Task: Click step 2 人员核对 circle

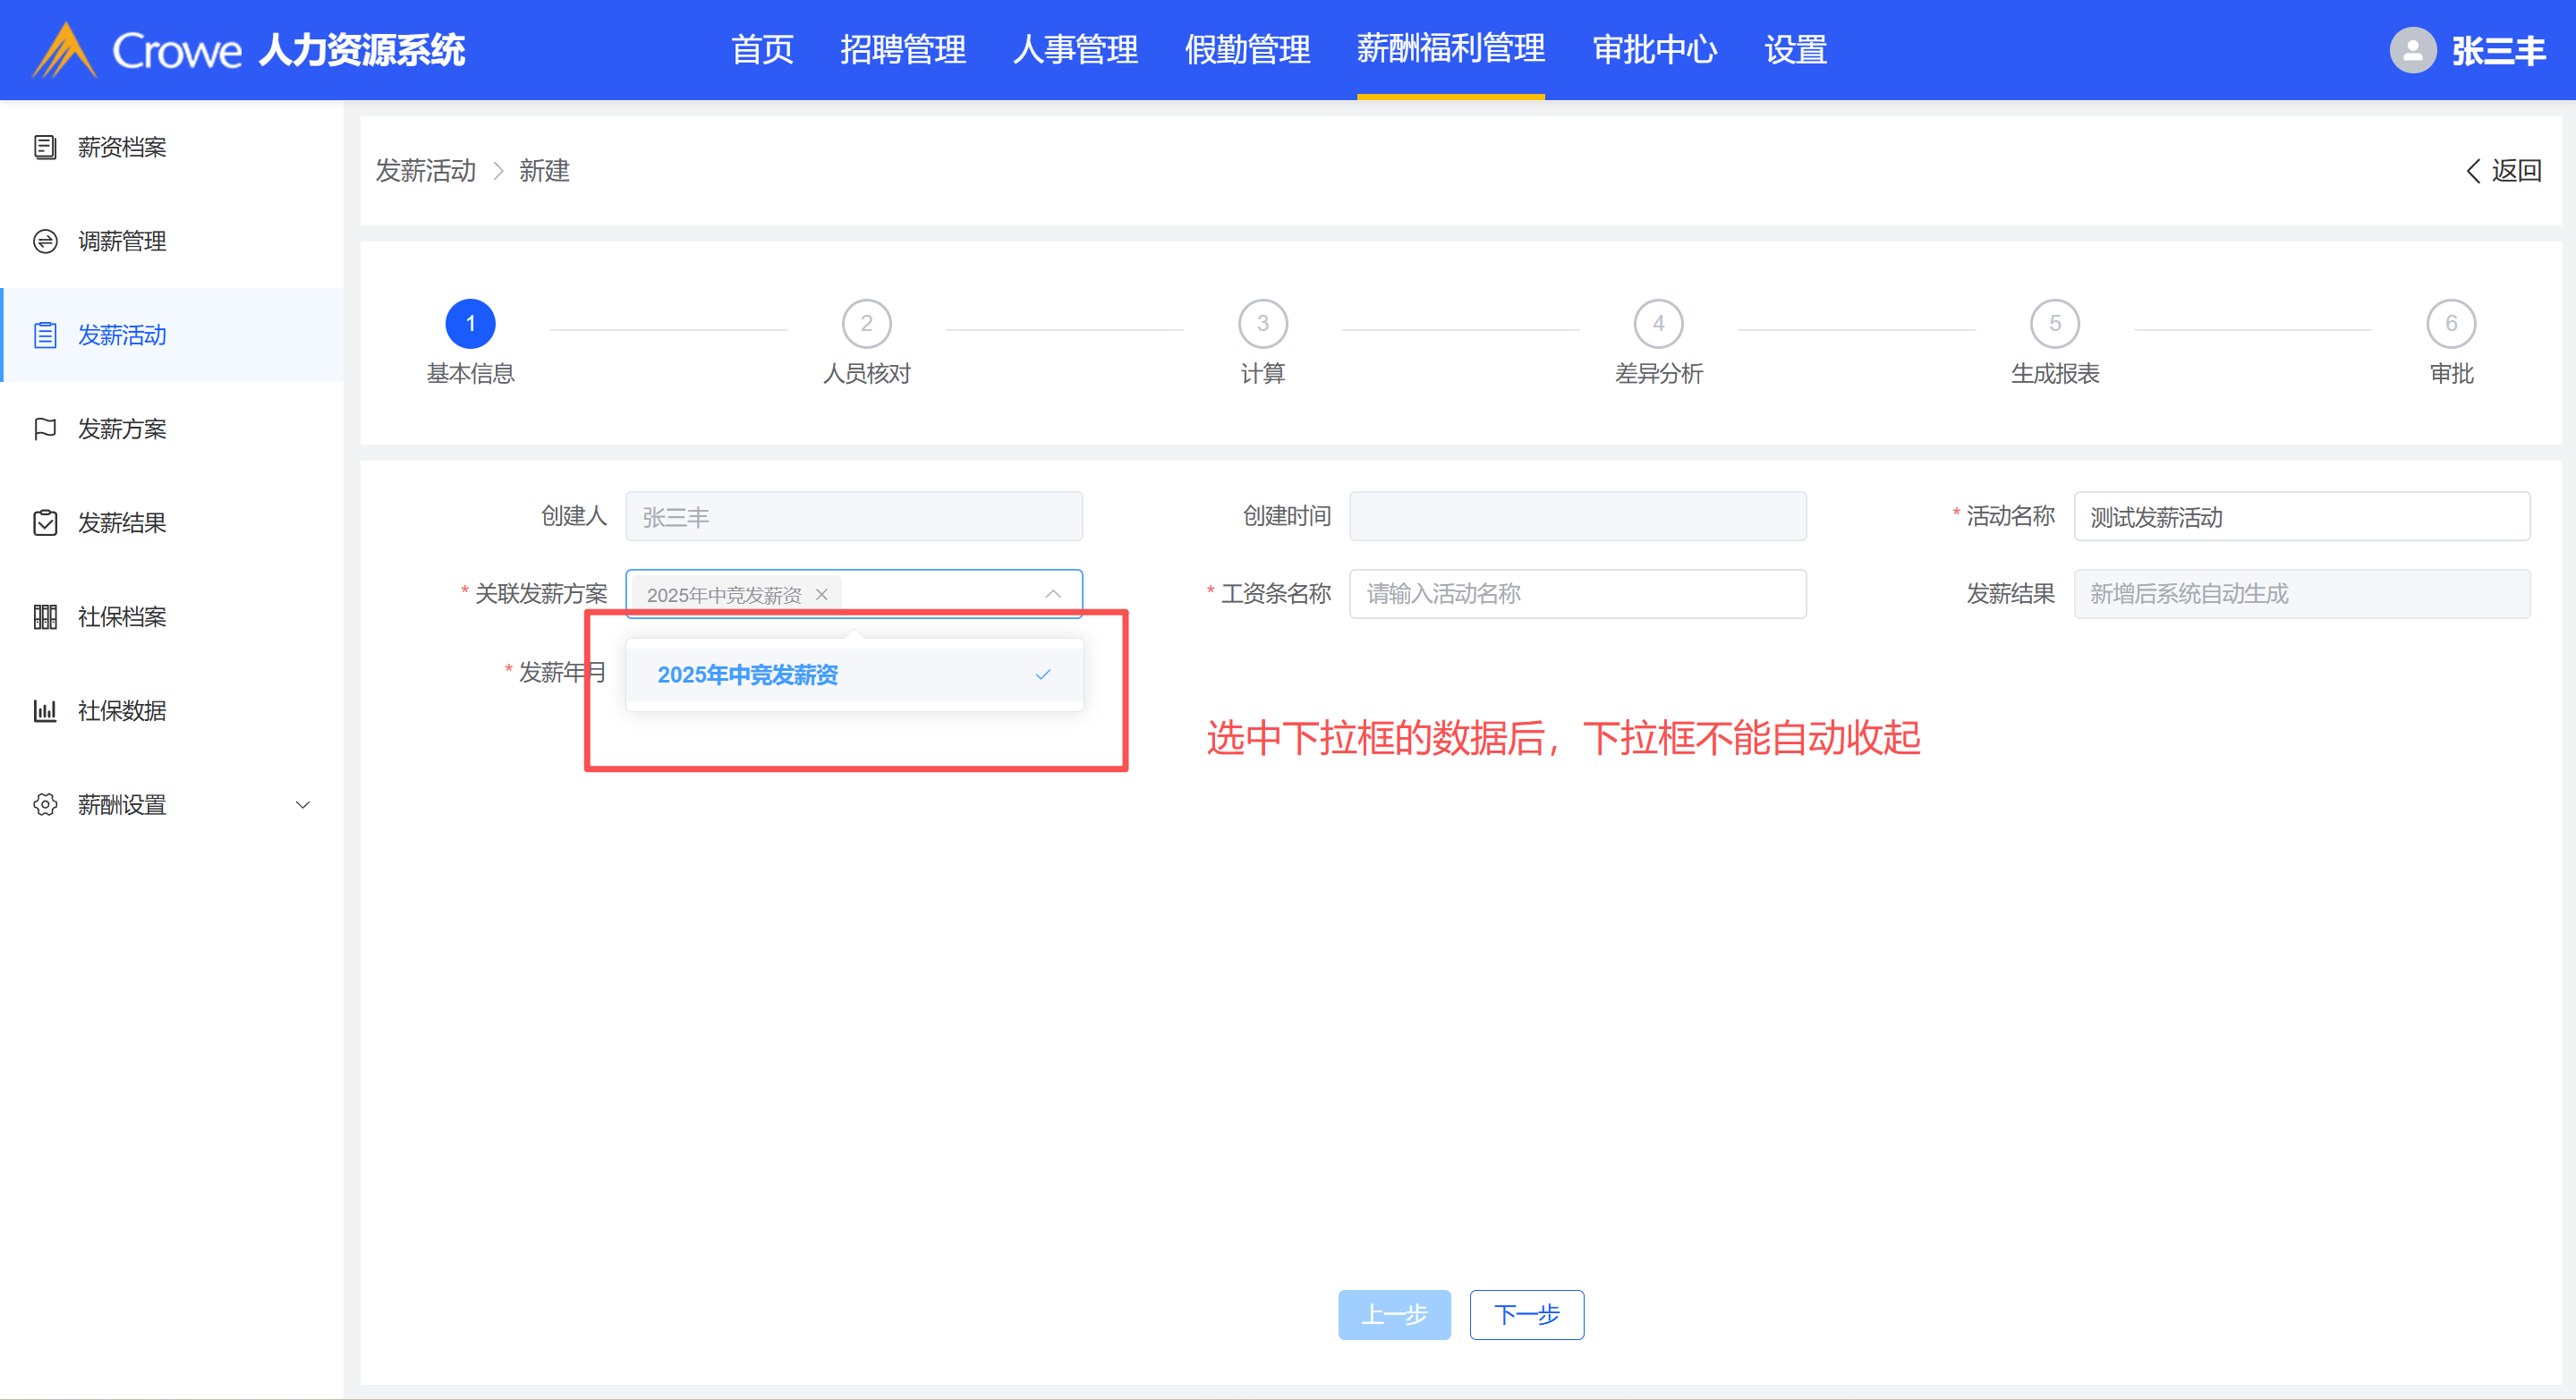Action: coord(866,324)
